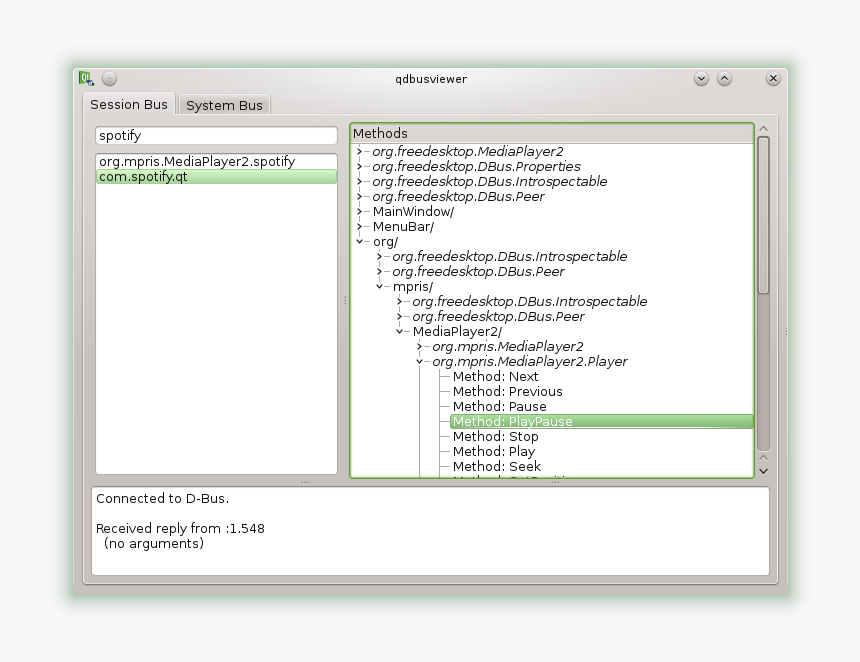Select org.mpris.MediaPlayer2.spotify service
Image resolution: width=860 pixels, height=662 pixels.
point(197,161)
